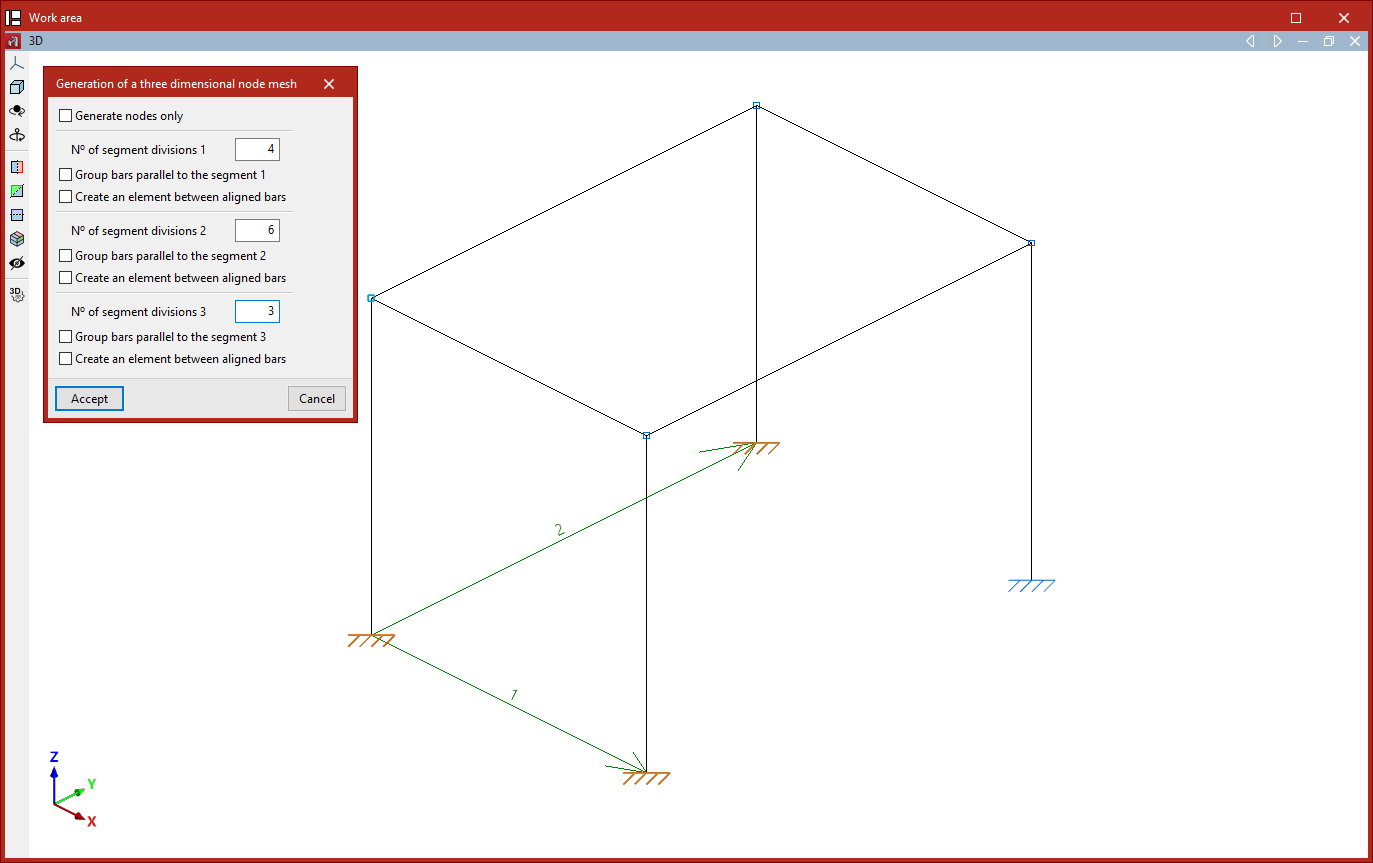This screenshot has height=863, width=1373.
Task: Click the segment divisions 3 input field
Action: 257,312
